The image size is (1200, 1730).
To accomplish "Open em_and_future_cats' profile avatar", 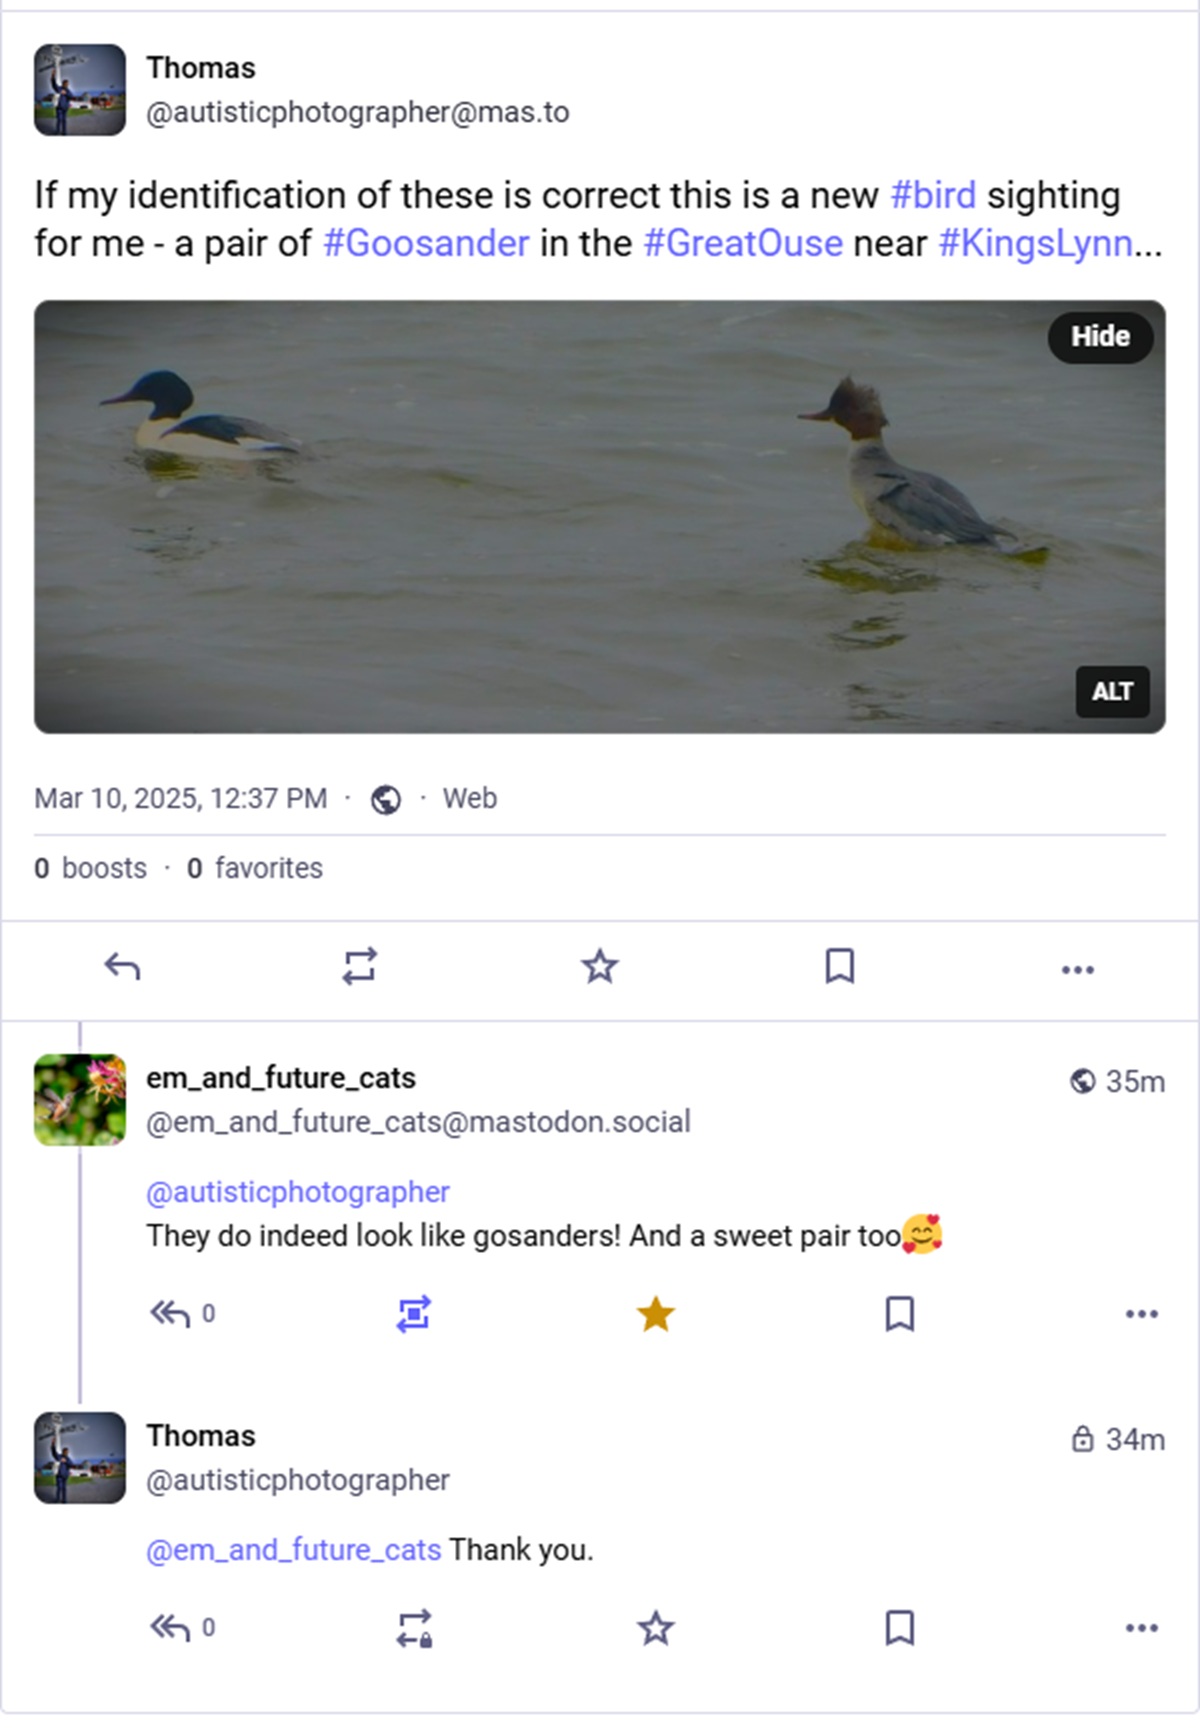I will [x=80, y=1100].
